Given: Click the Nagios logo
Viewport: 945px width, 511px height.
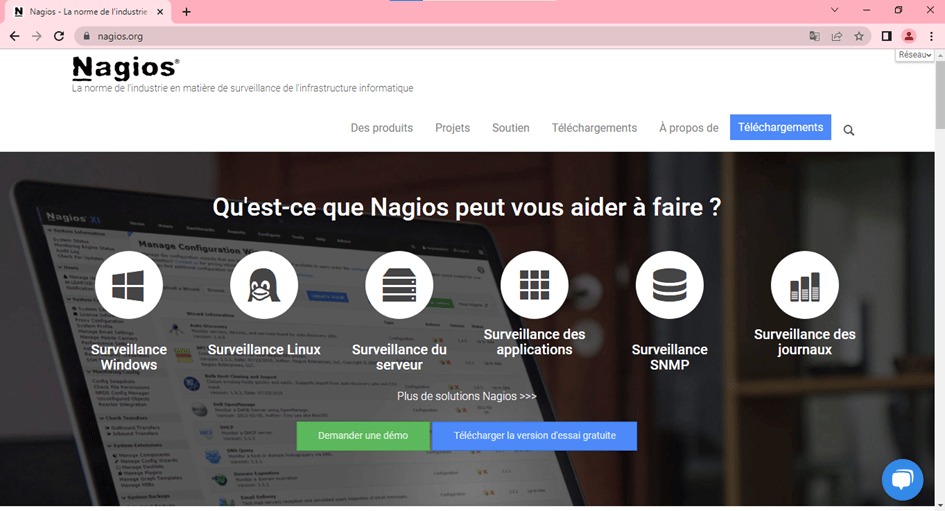Looking at the screenshot, I should coord(125,67).
